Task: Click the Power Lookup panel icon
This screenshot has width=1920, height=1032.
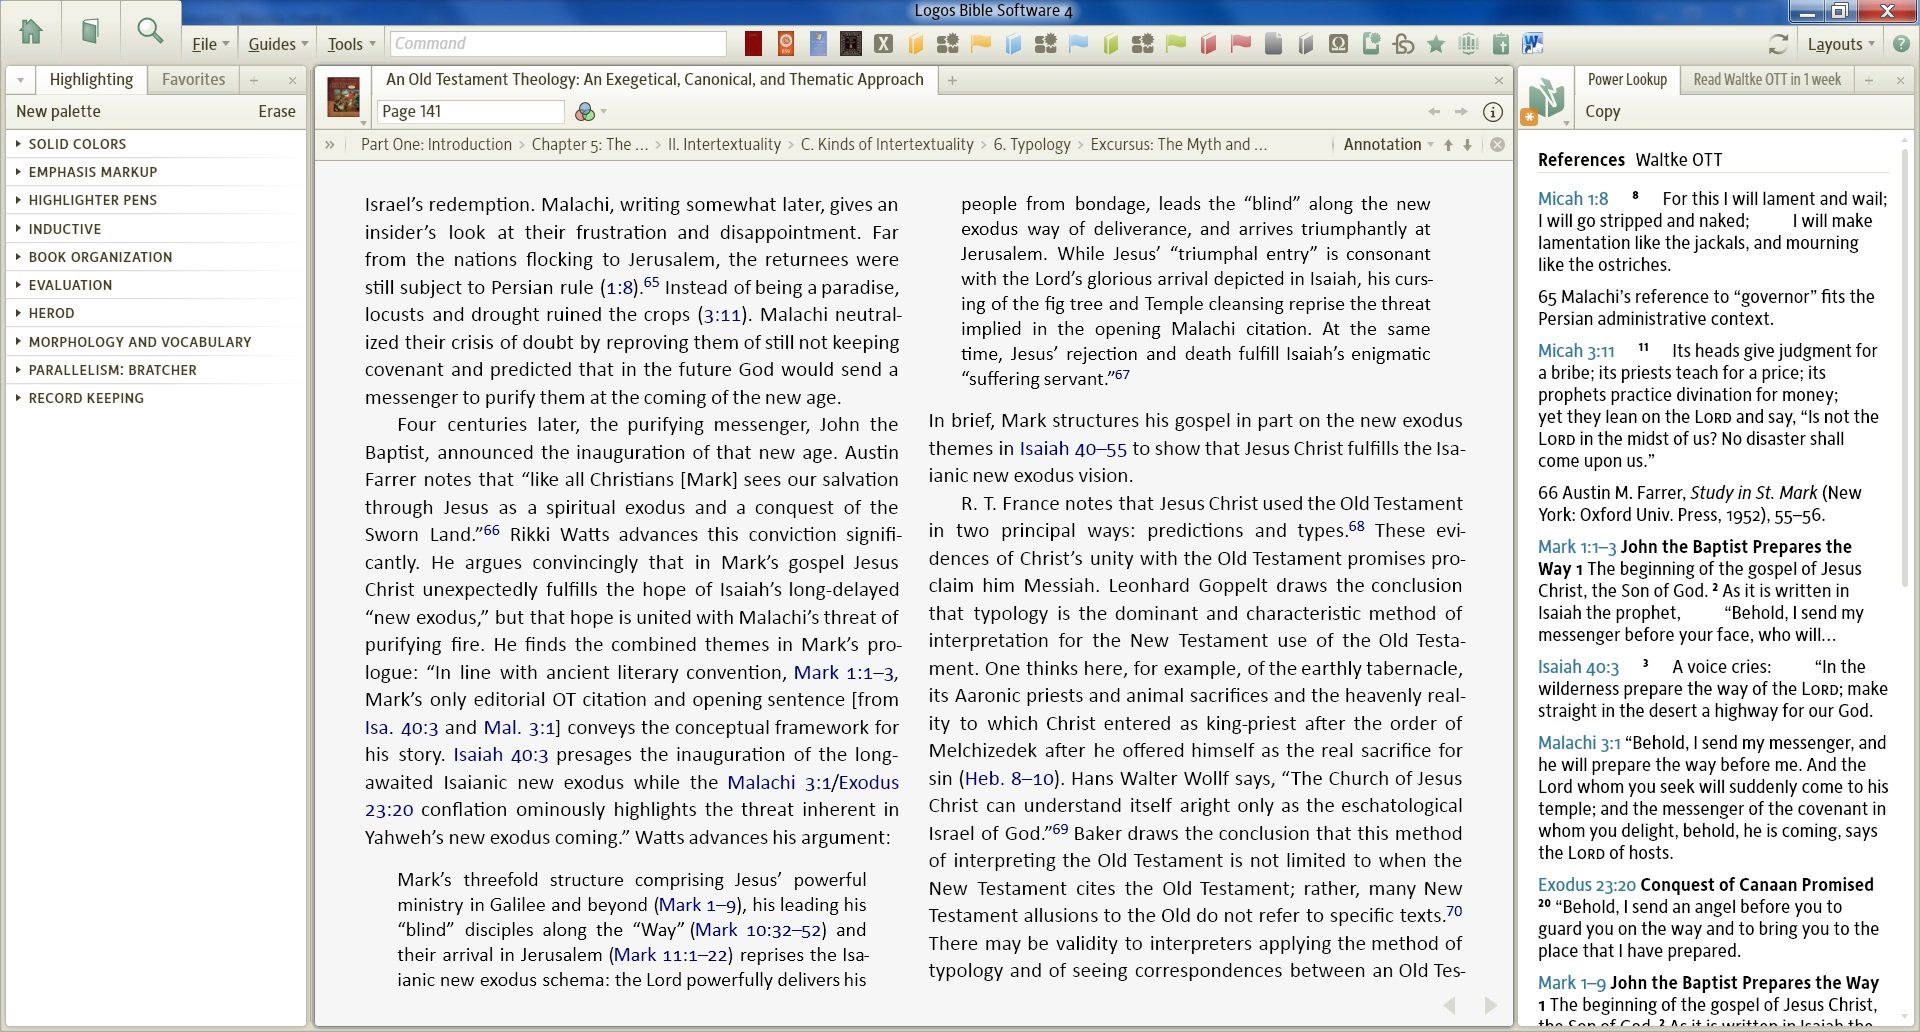Action: [1545, 100]
